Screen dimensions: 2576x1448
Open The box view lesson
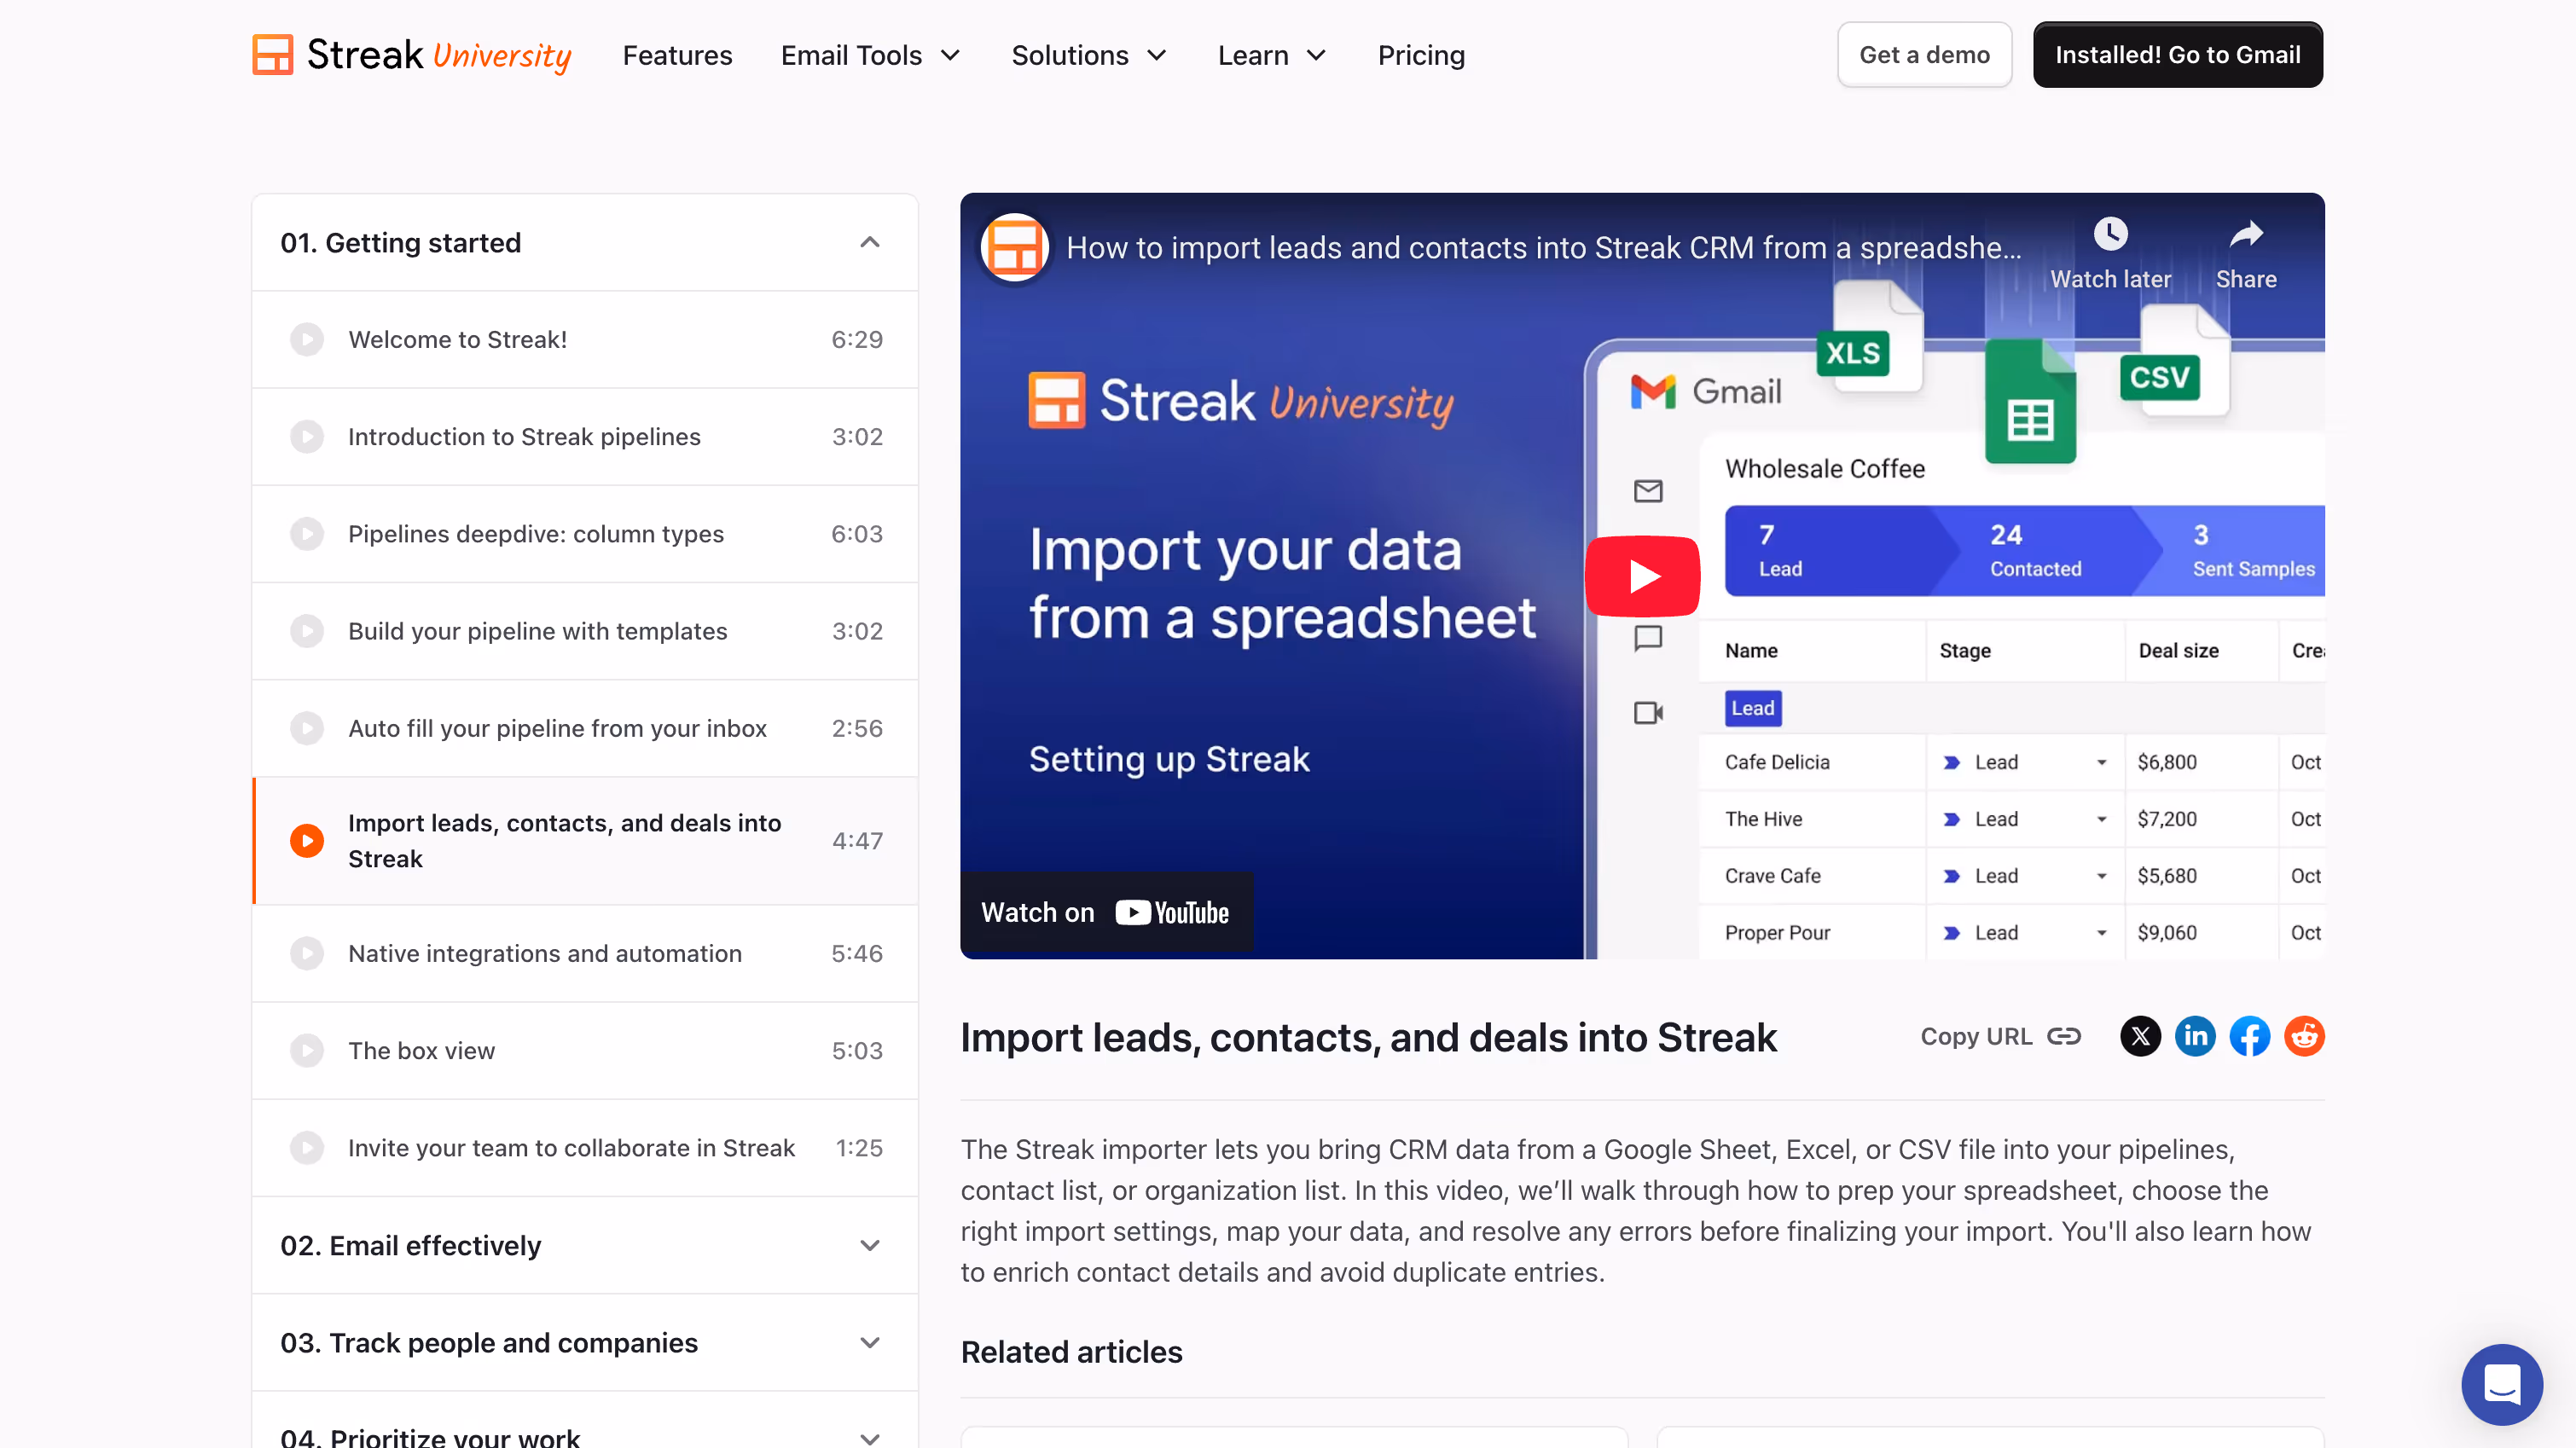point(421,1050)
